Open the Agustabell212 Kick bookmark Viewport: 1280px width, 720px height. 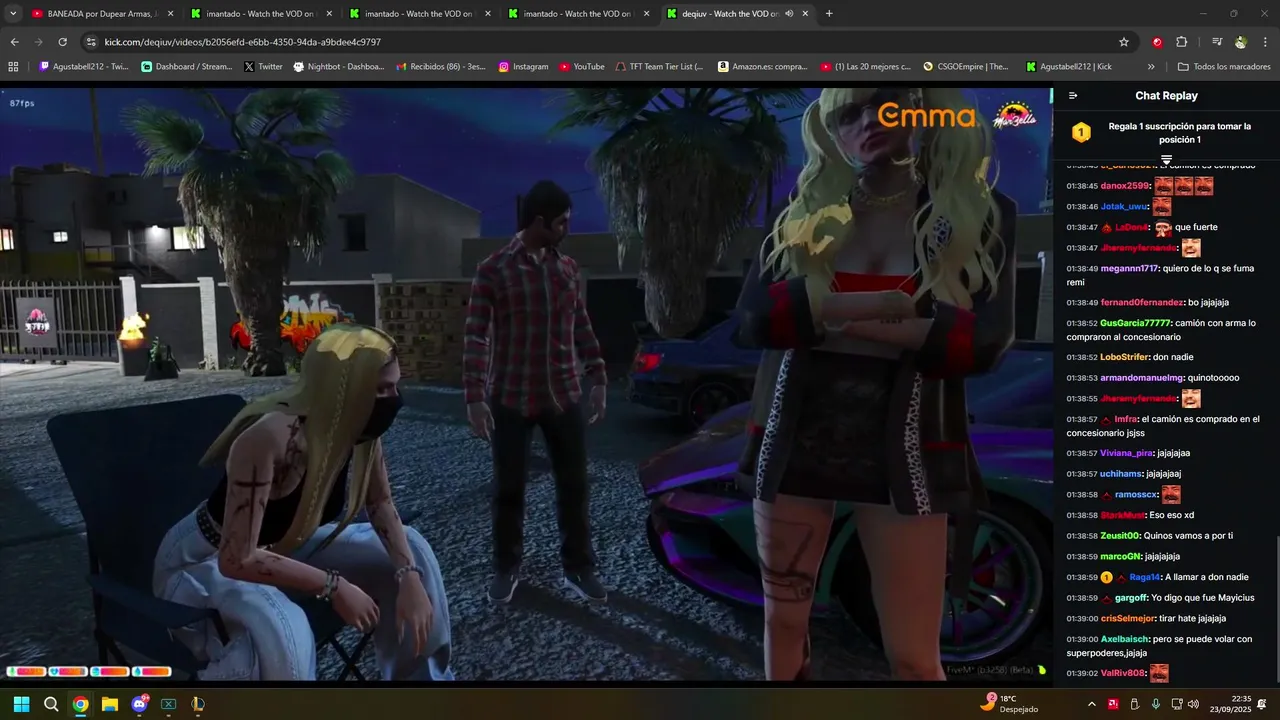point(1069,67)
